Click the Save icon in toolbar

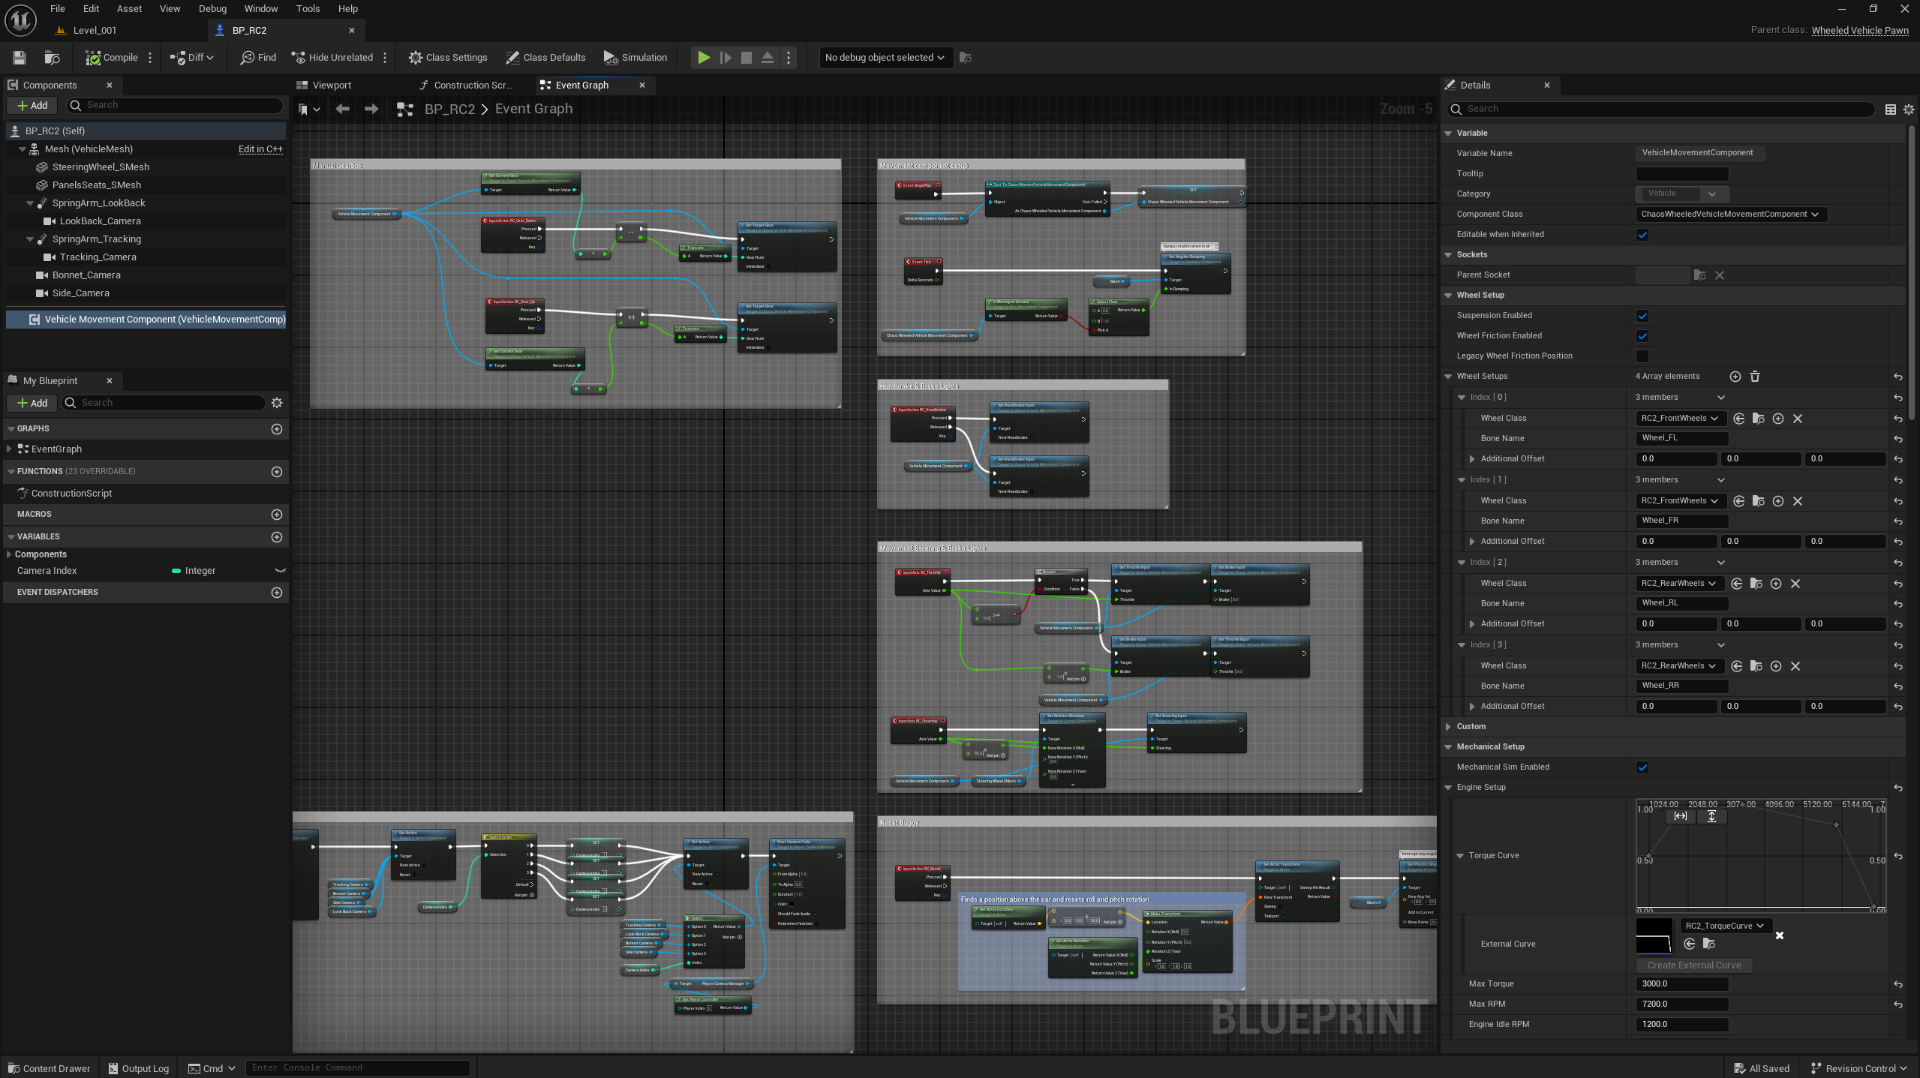tap(19, 58)
